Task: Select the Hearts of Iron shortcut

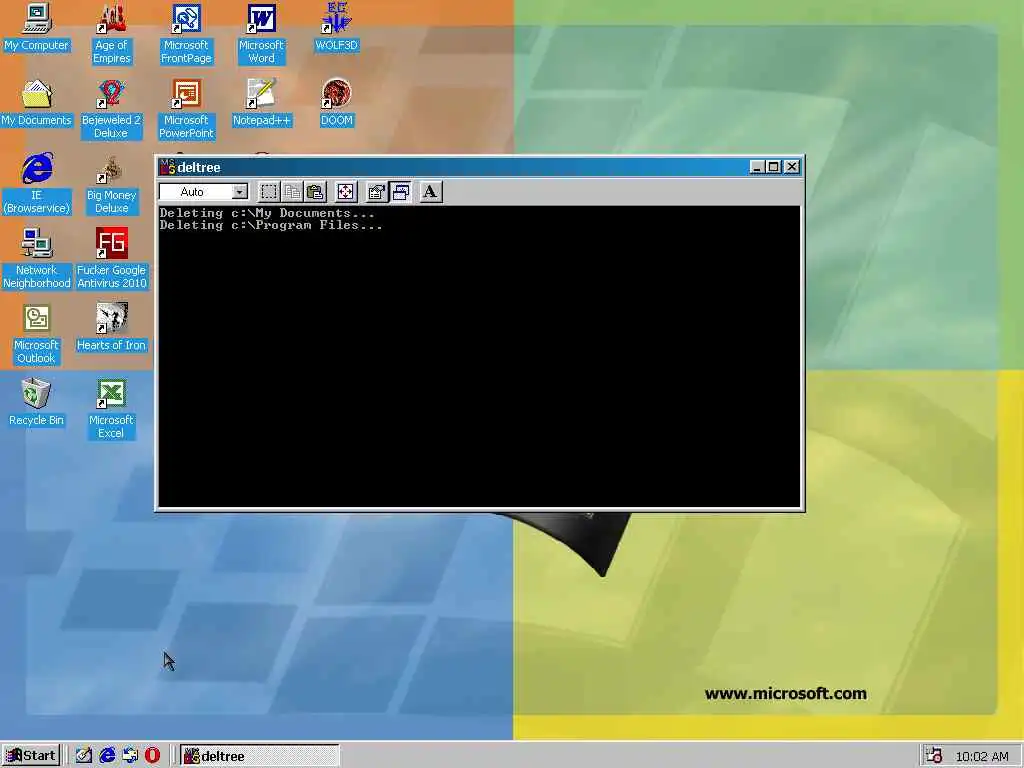Action: point(111,328)
